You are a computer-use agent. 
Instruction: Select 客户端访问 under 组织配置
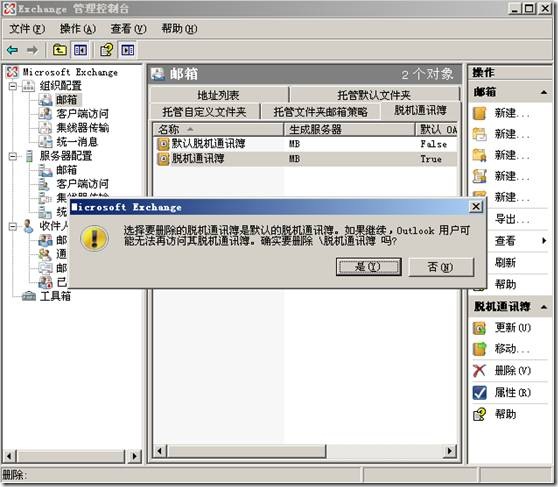tap(83, 114)
